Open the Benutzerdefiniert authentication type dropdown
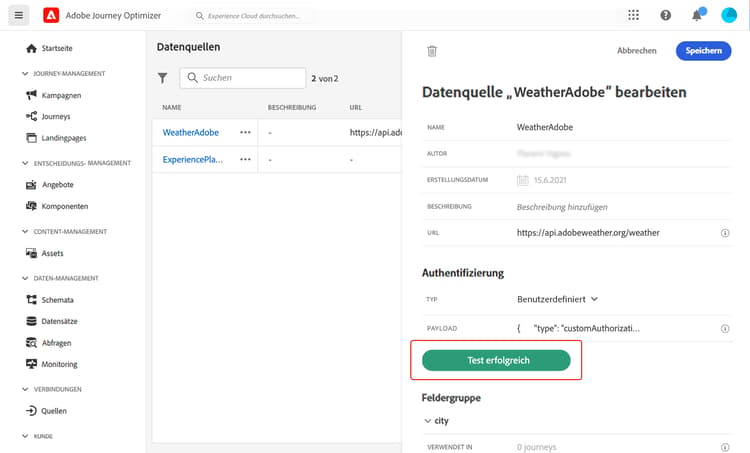 pos(557,299)
